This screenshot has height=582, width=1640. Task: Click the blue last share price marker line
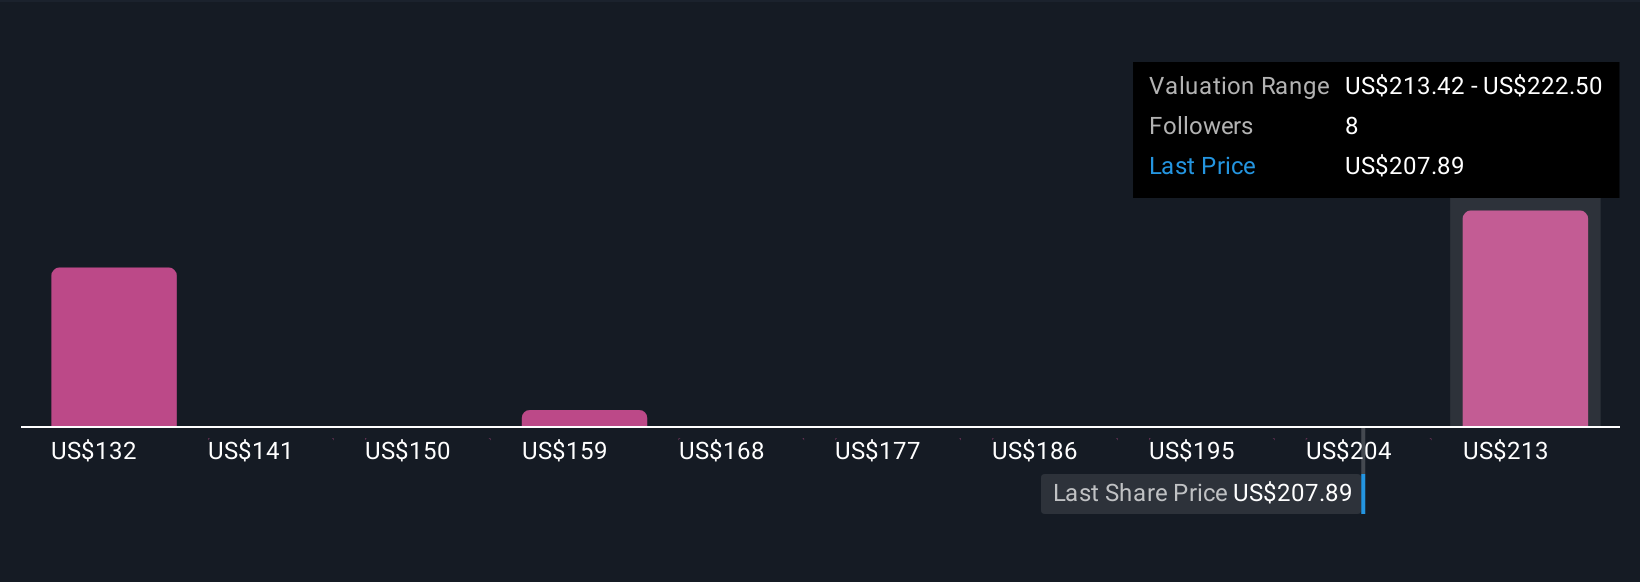(x=1363, y=493)
